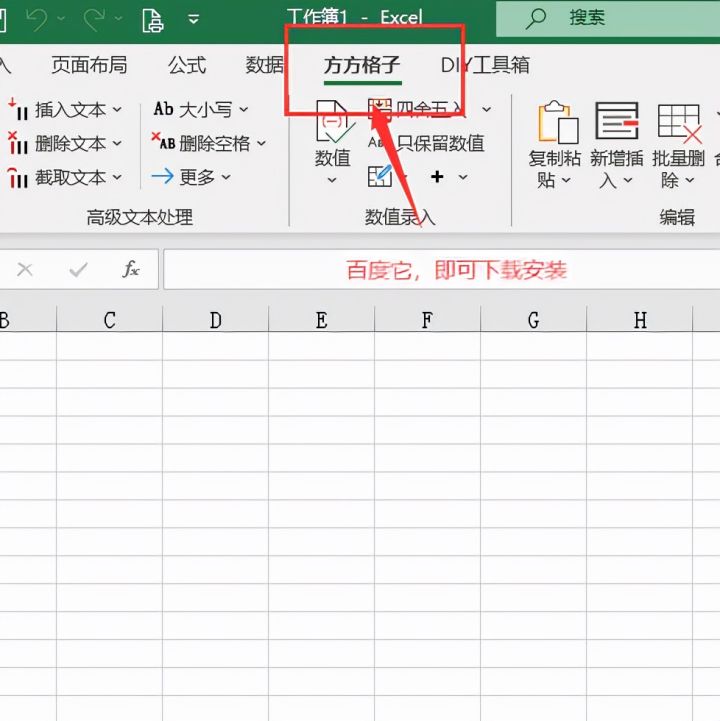
Task: Click the fx insert function icon
Action: point(131,269)
